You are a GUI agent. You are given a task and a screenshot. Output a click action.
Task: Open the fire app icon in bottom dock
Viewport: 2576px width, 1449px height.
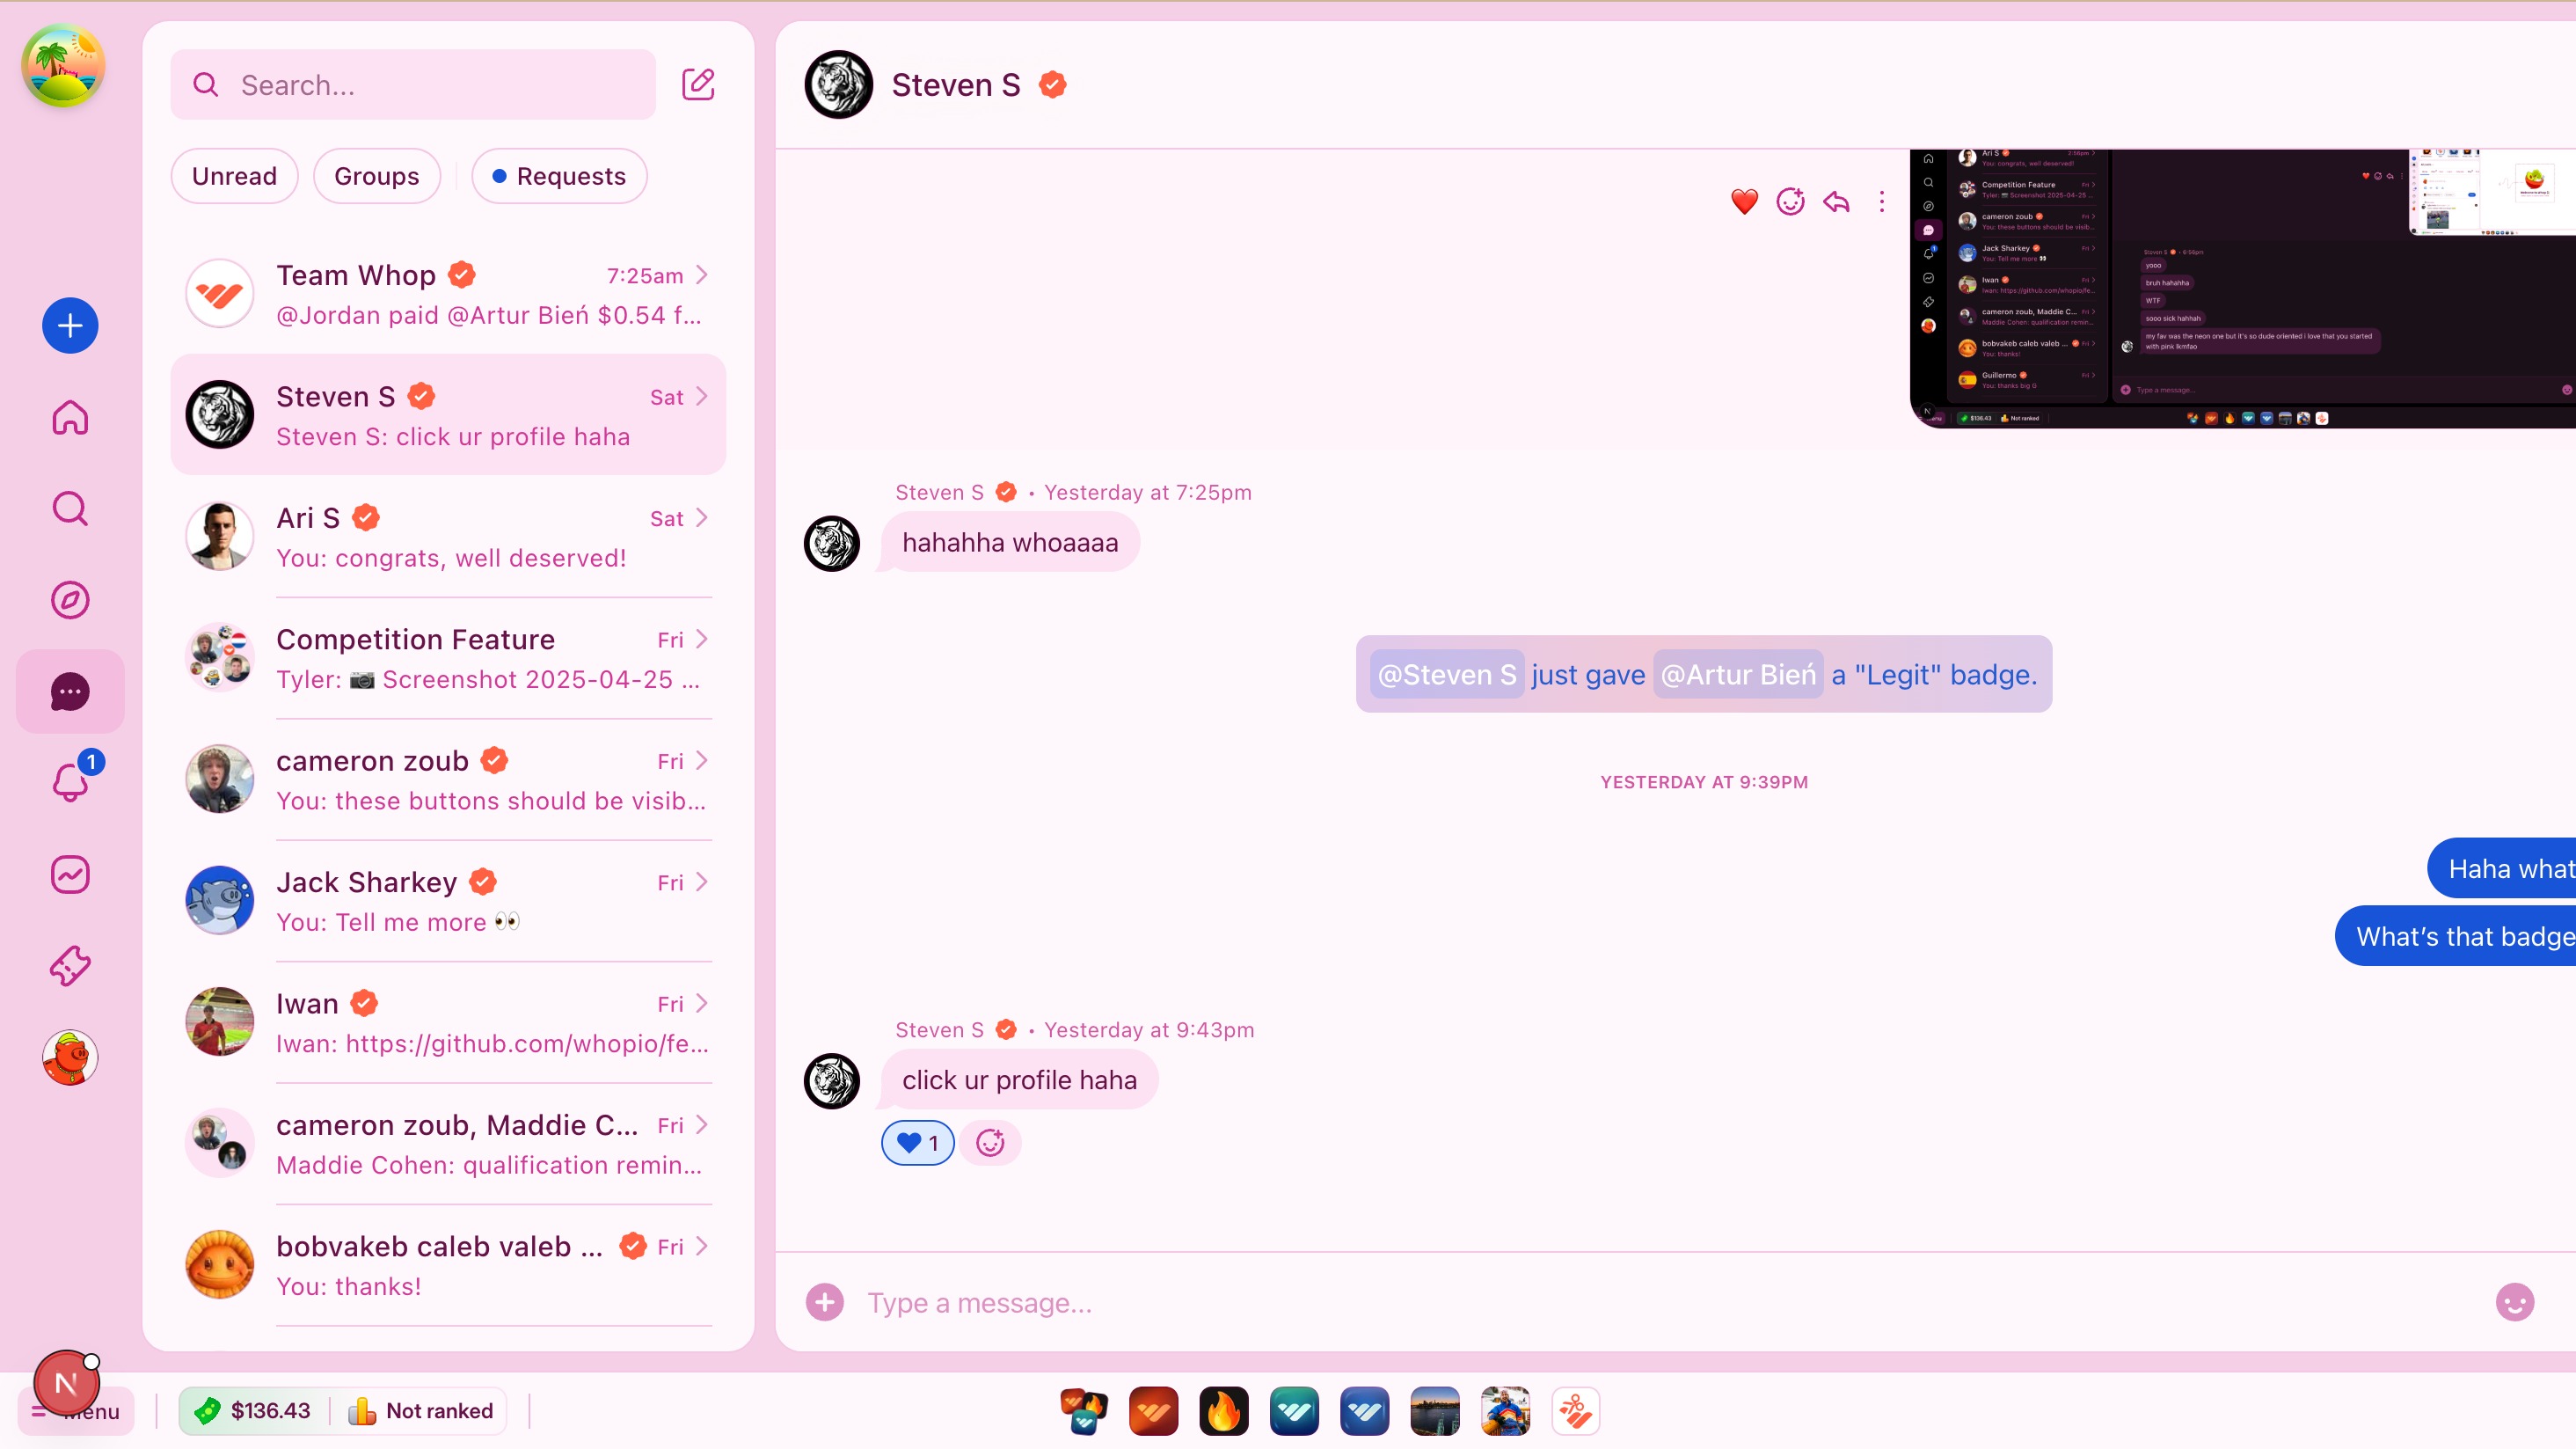pyautogui.click(x=1224, y=1411)
